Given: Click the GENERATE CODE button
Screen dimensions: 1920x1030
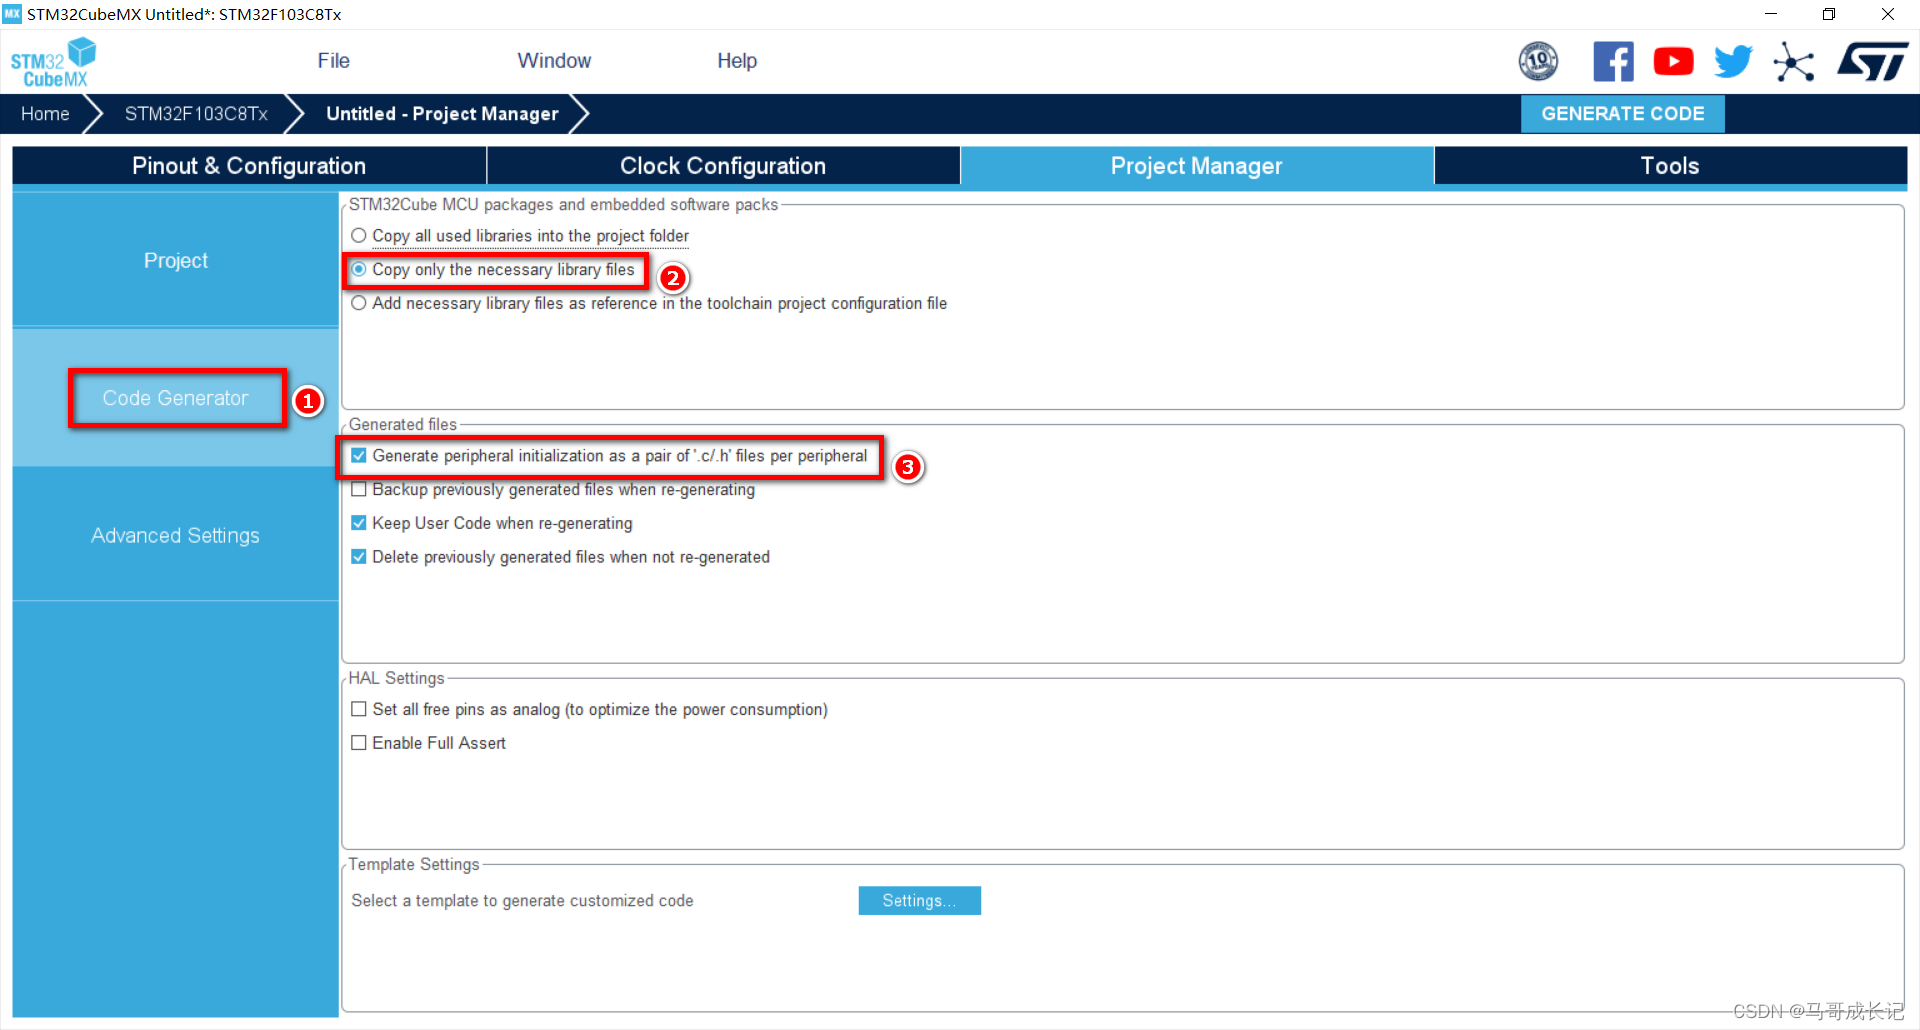Looking at the screenshot, I should click(x=1622, y=114).
